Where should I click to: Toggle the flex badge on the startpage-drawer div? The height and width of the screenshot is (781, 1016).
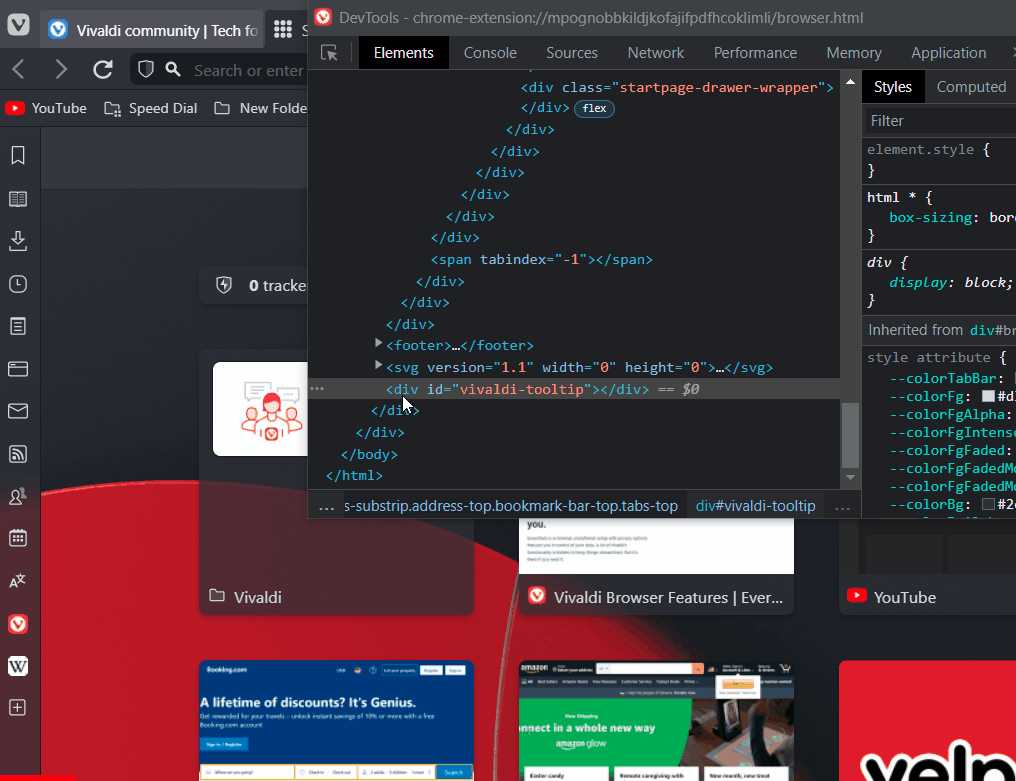(594, 108)
